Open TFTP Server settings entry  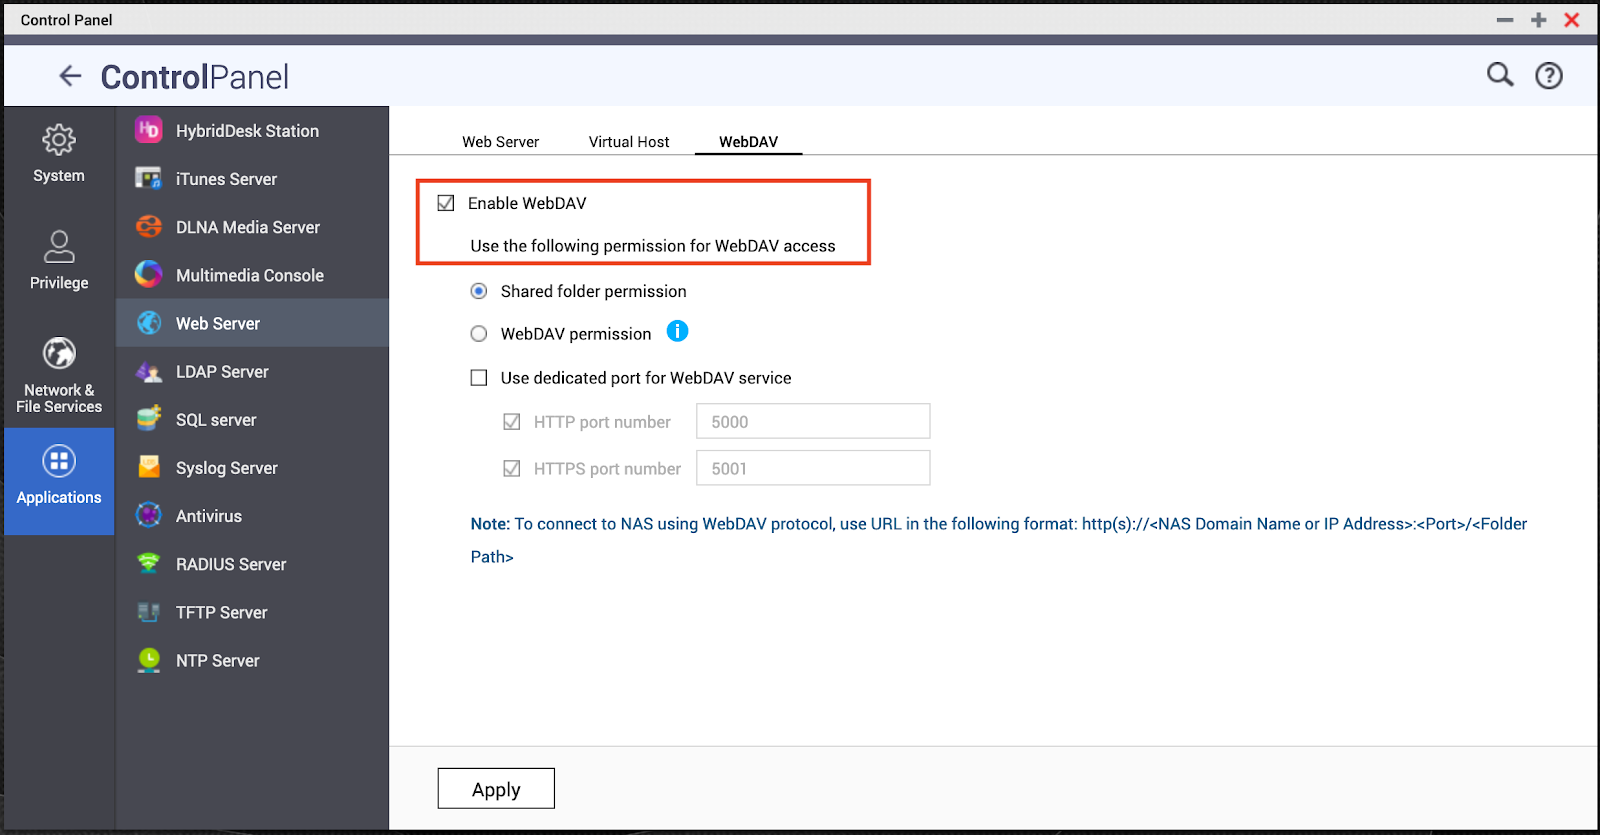pyautogui.click(x=252, y=611)
